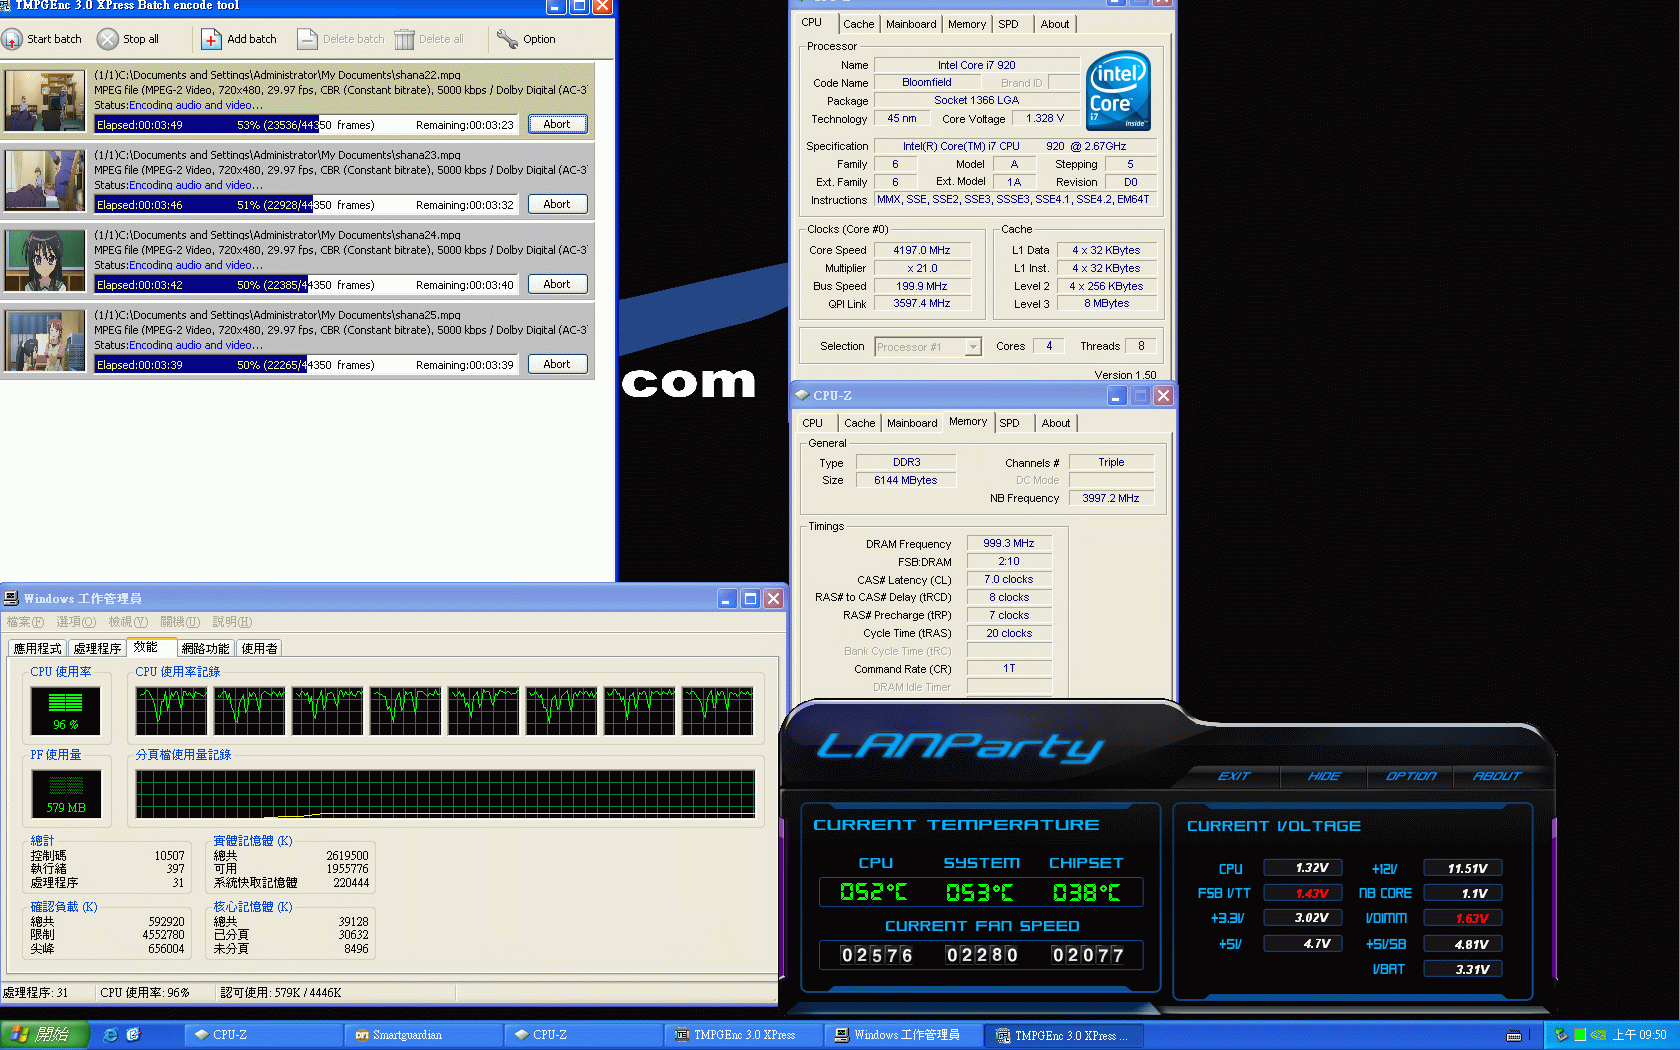Open Cache tab in upper CPU-Z window
Image resolution: width=1680 pixels, height=1050 pixels.
pyautogui.click(x=858, y=24)
